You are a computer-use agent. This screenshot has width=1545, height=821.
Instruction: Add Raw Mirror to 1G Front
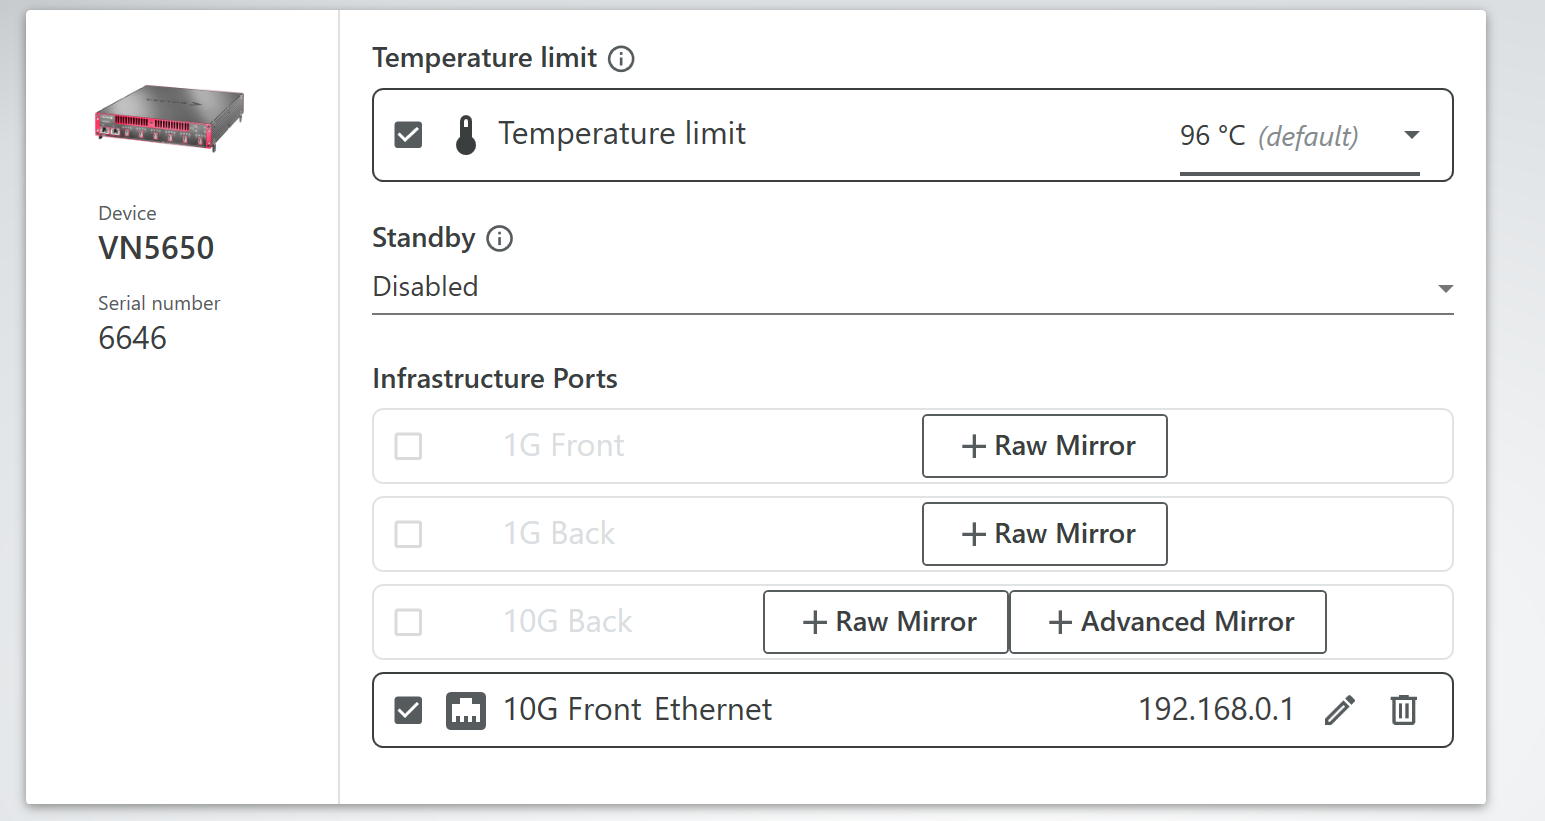[x=1044, y=446]
